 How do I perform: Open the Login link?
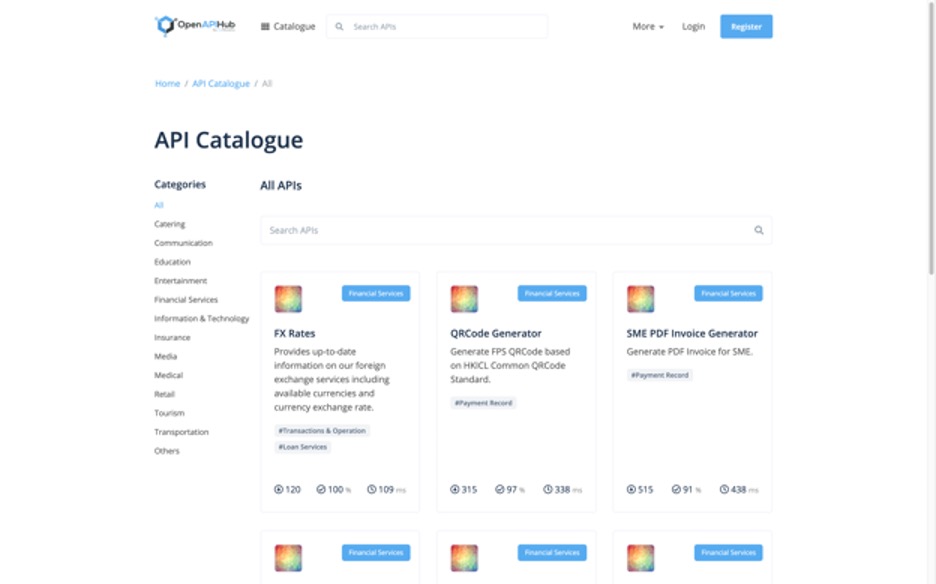click(x=693, y=27)
